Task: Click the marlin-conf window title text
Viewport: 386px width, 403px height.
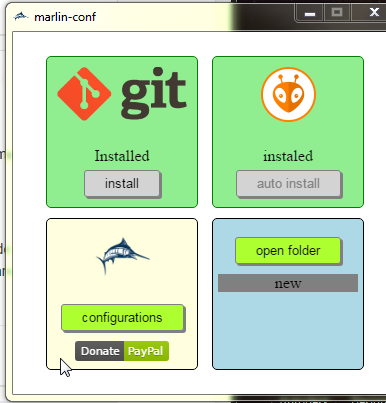Action: click(x=65, y=17)
